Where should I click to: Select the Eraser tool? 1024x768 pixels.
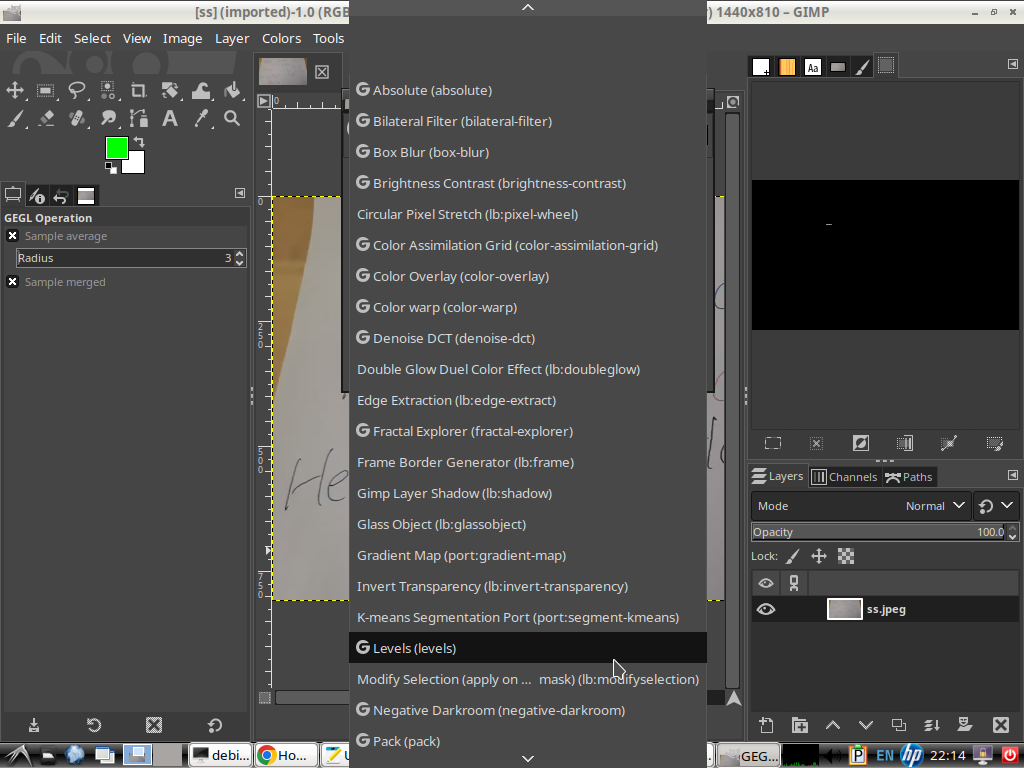click(x=46, y=118)
